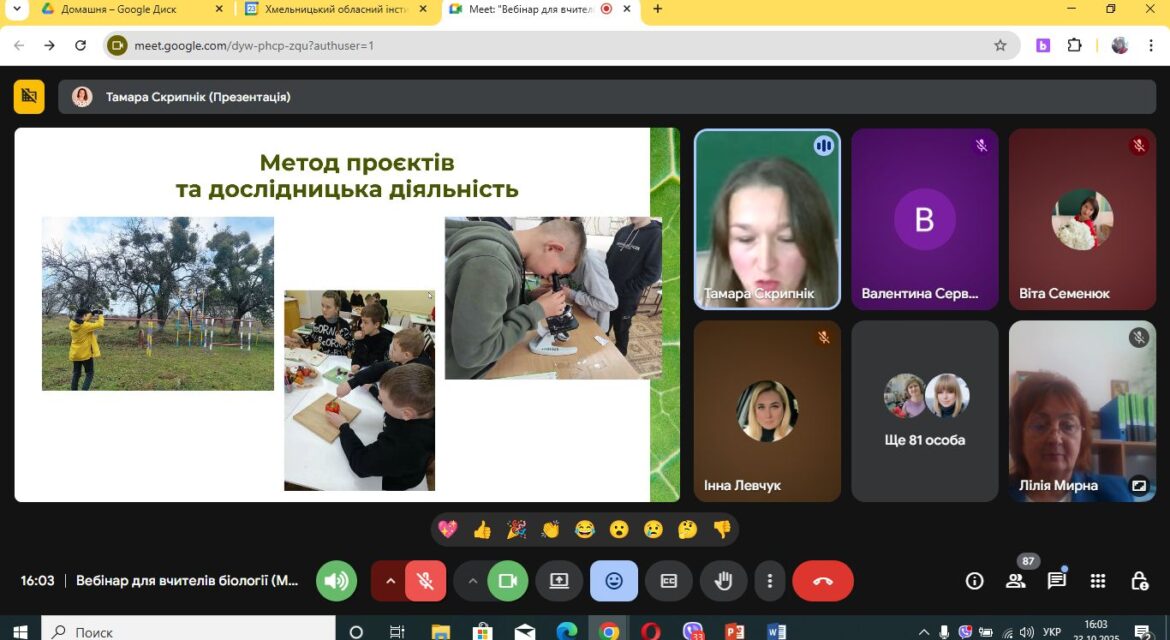1170x640 pixels.
Task: Send the thumbs up emoji reaction
Action: coord(482,530)
